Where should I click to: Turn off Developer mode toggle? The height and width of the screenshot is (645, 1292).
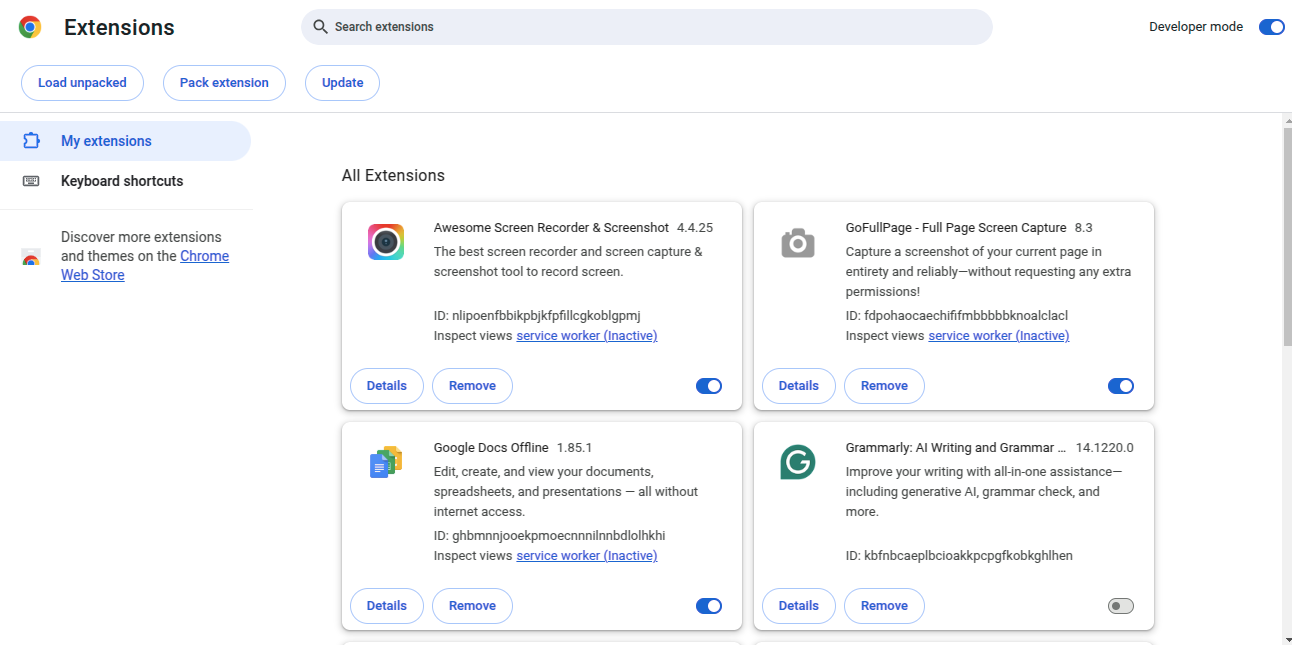1271,27
